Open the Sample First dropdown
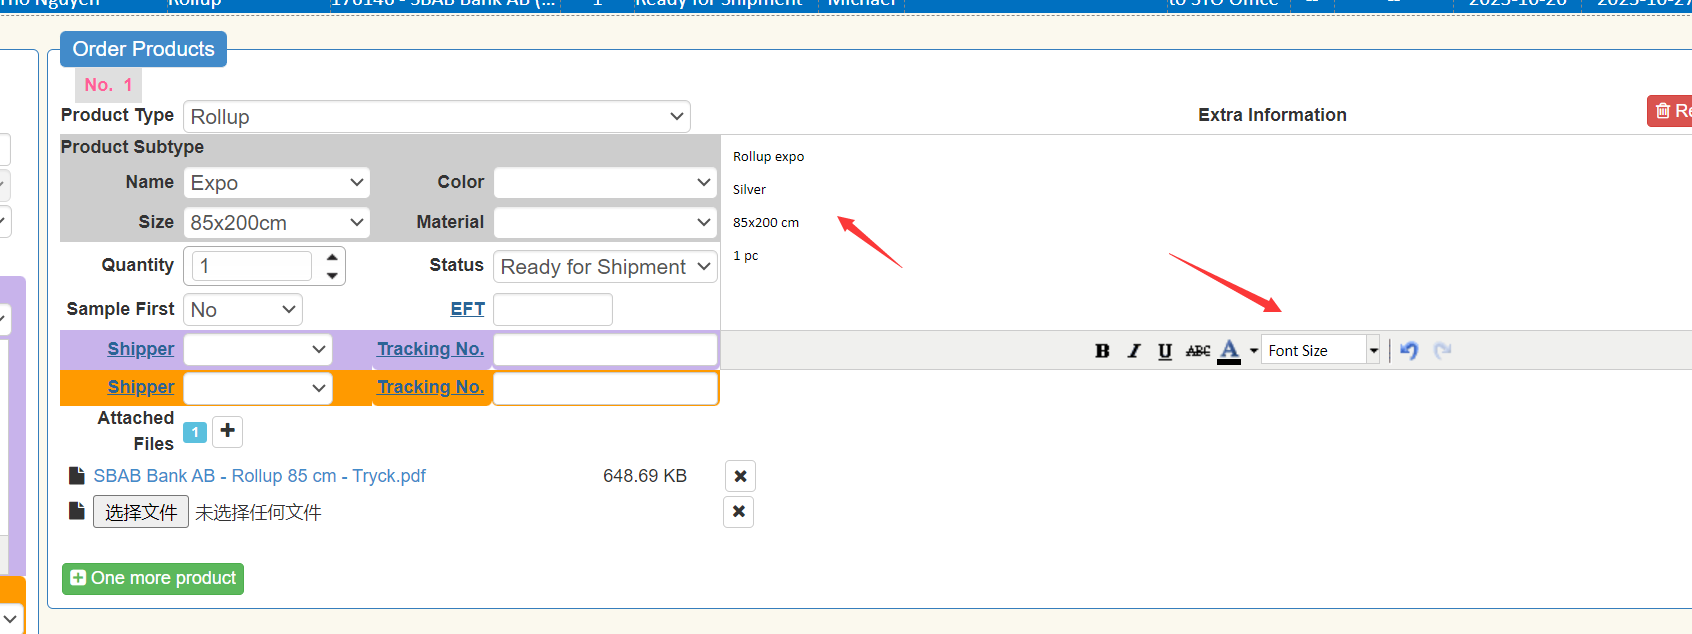 click(x=243, y=310)
